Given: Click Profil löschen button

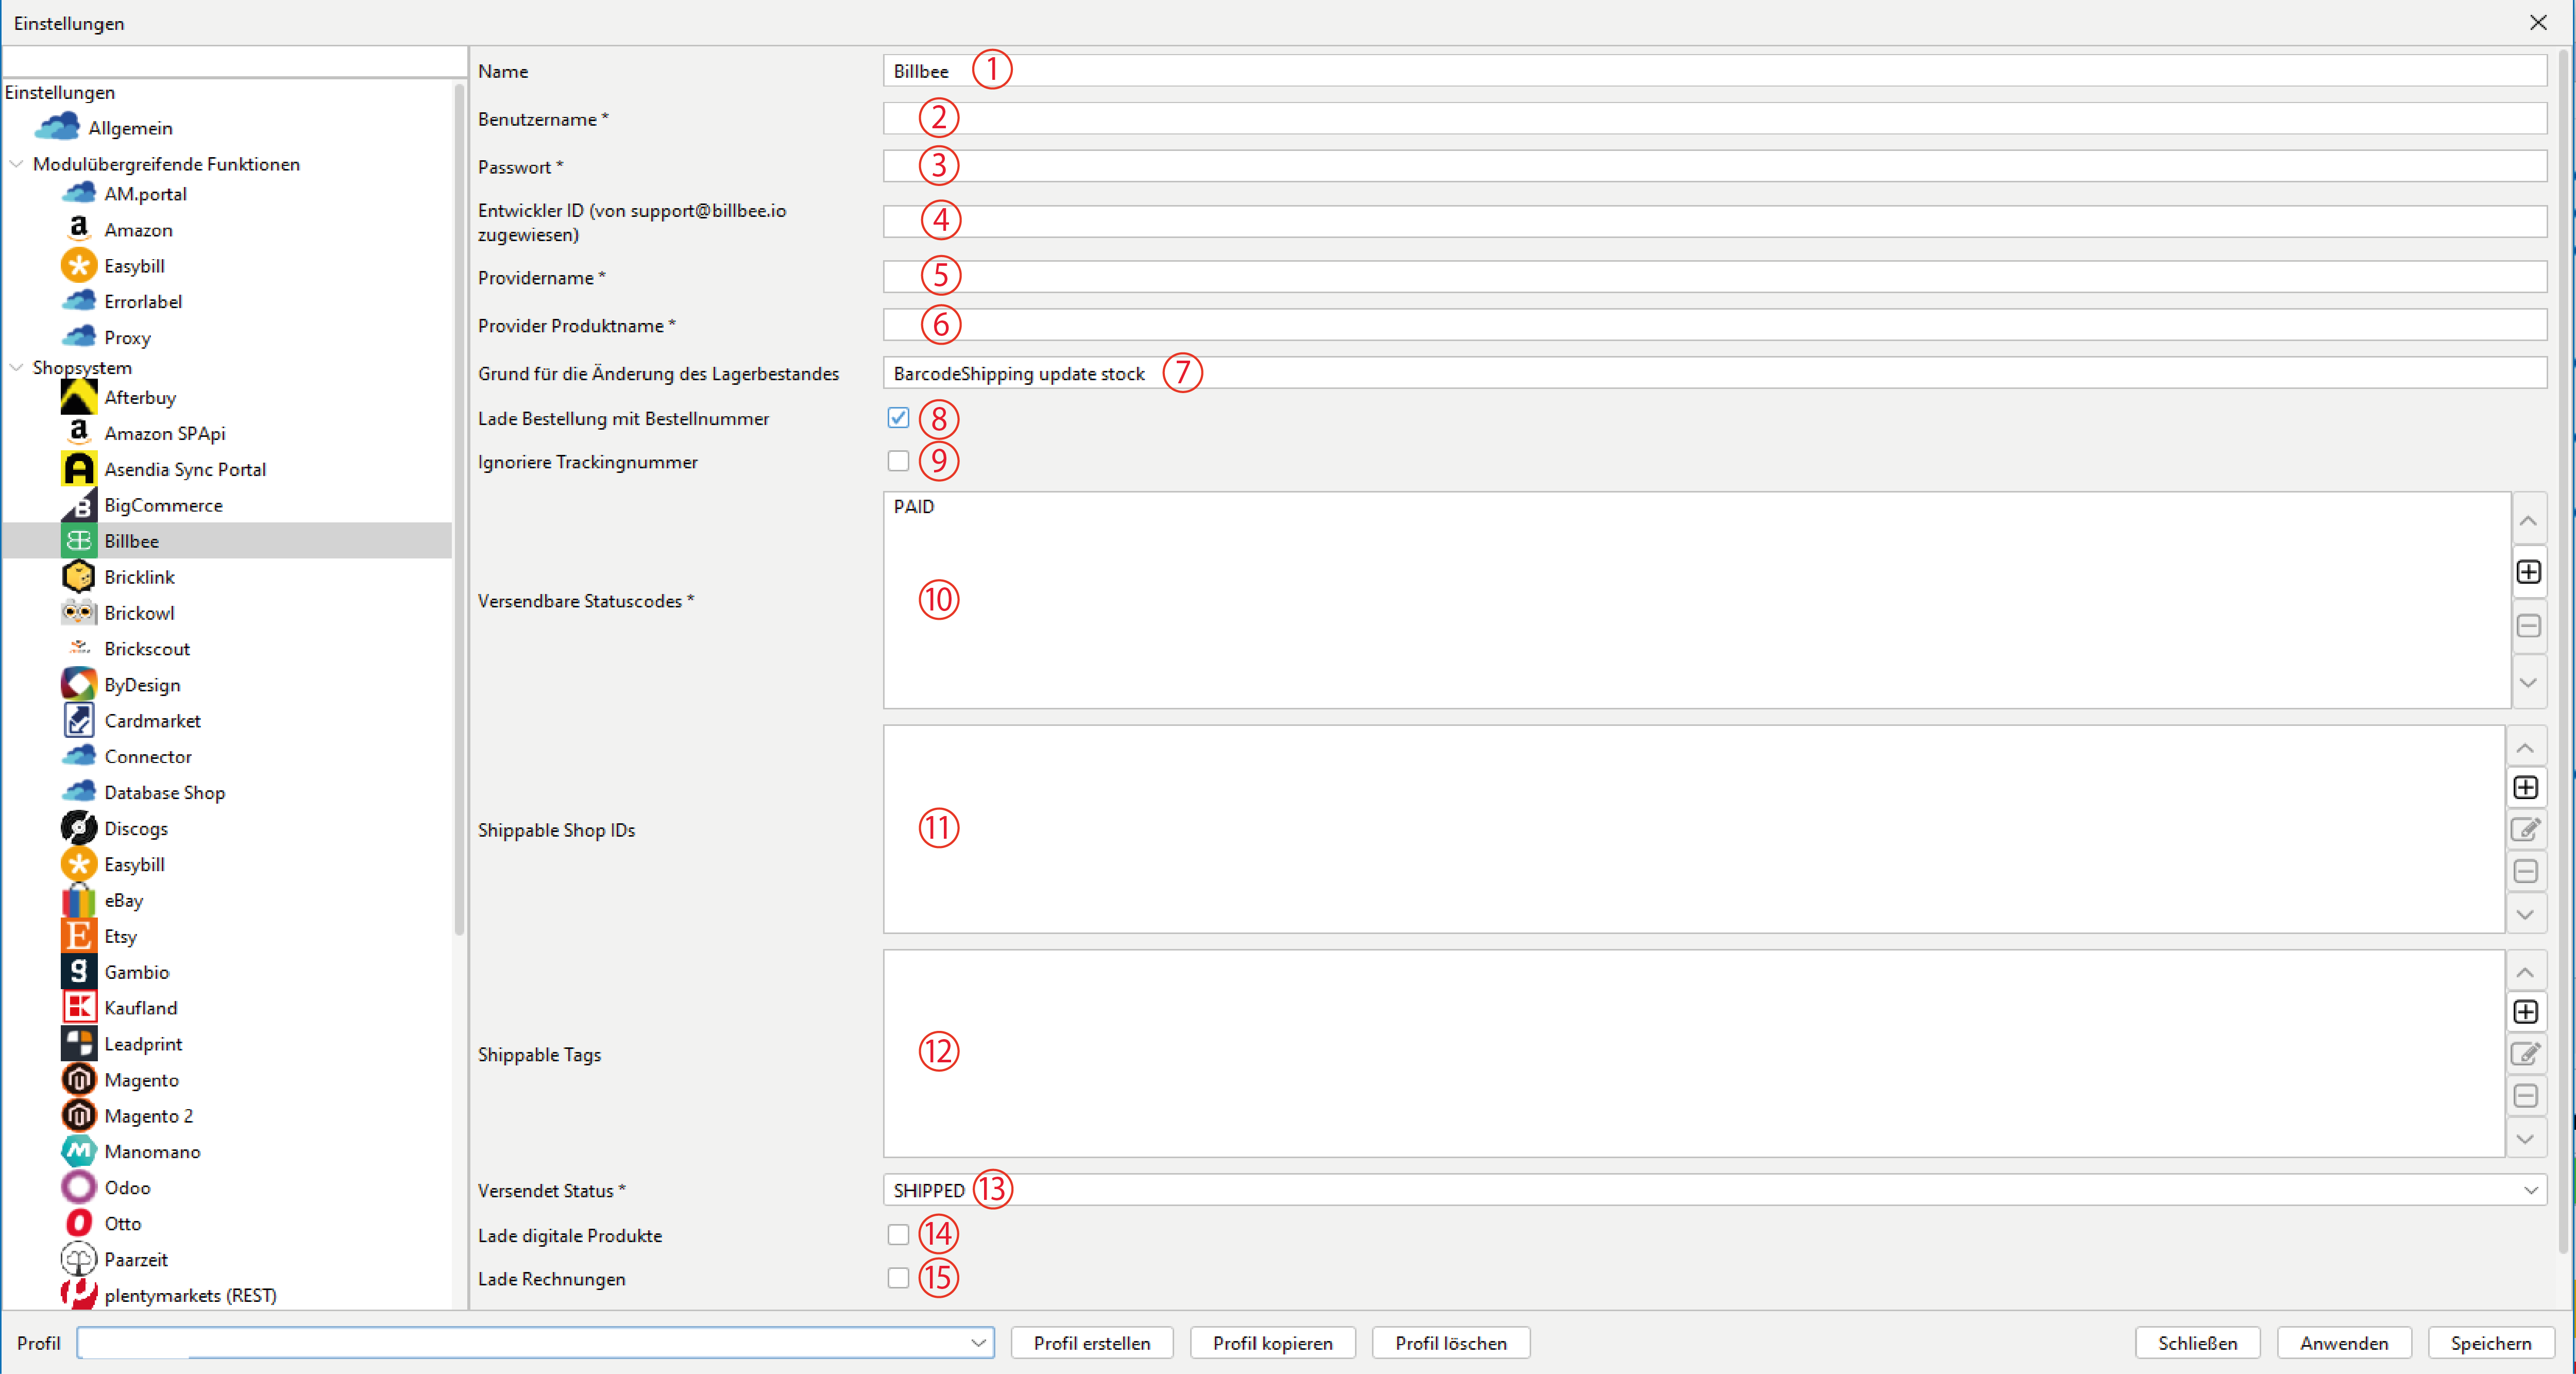Looking at the screenshot, I should click(1451, 1343).
